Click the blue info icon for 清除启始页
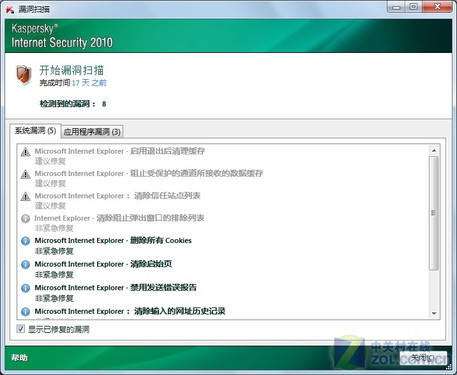This screenshot has width=457, height=375. (25, 264)
